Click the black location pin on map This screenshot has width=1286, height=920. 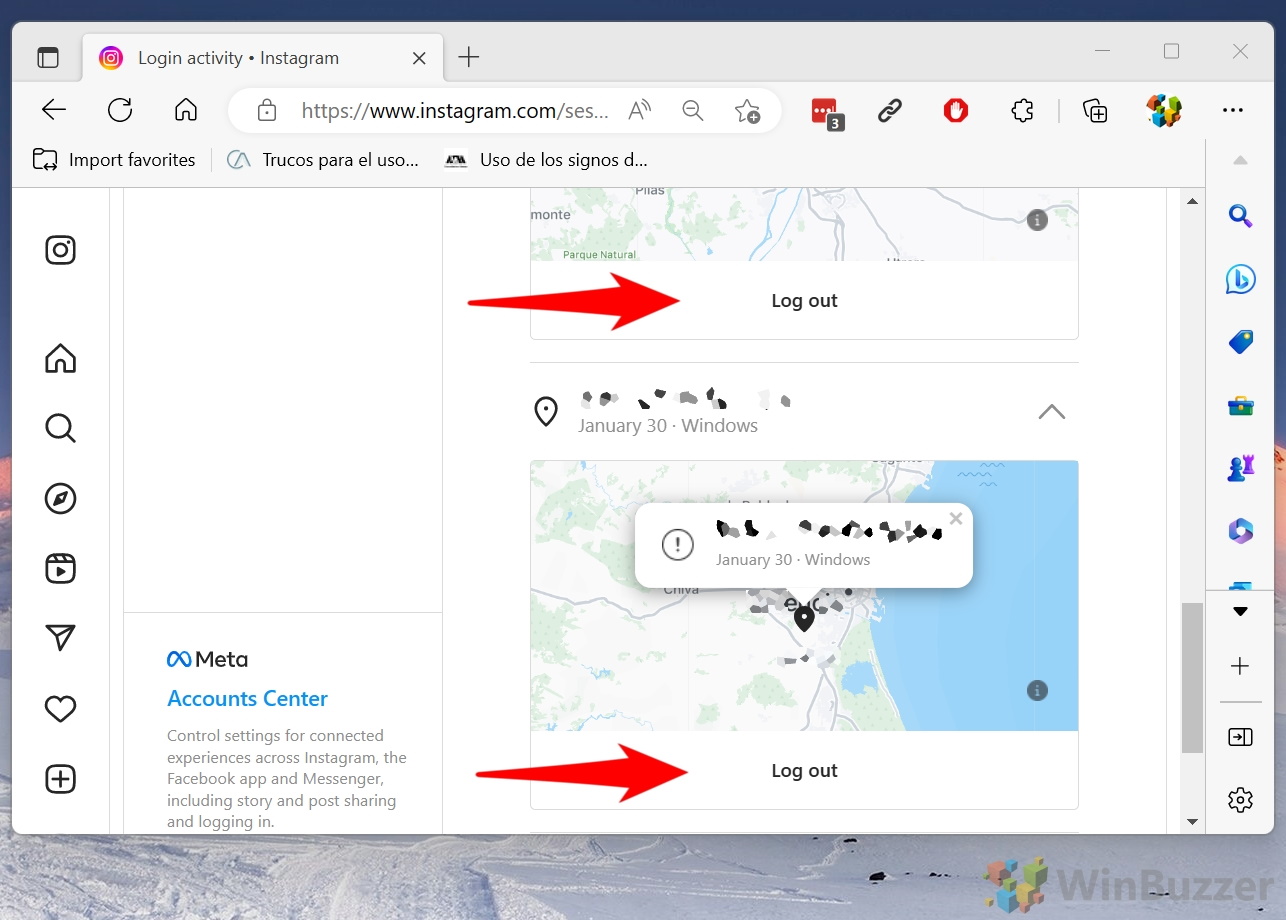click(804, 619)
